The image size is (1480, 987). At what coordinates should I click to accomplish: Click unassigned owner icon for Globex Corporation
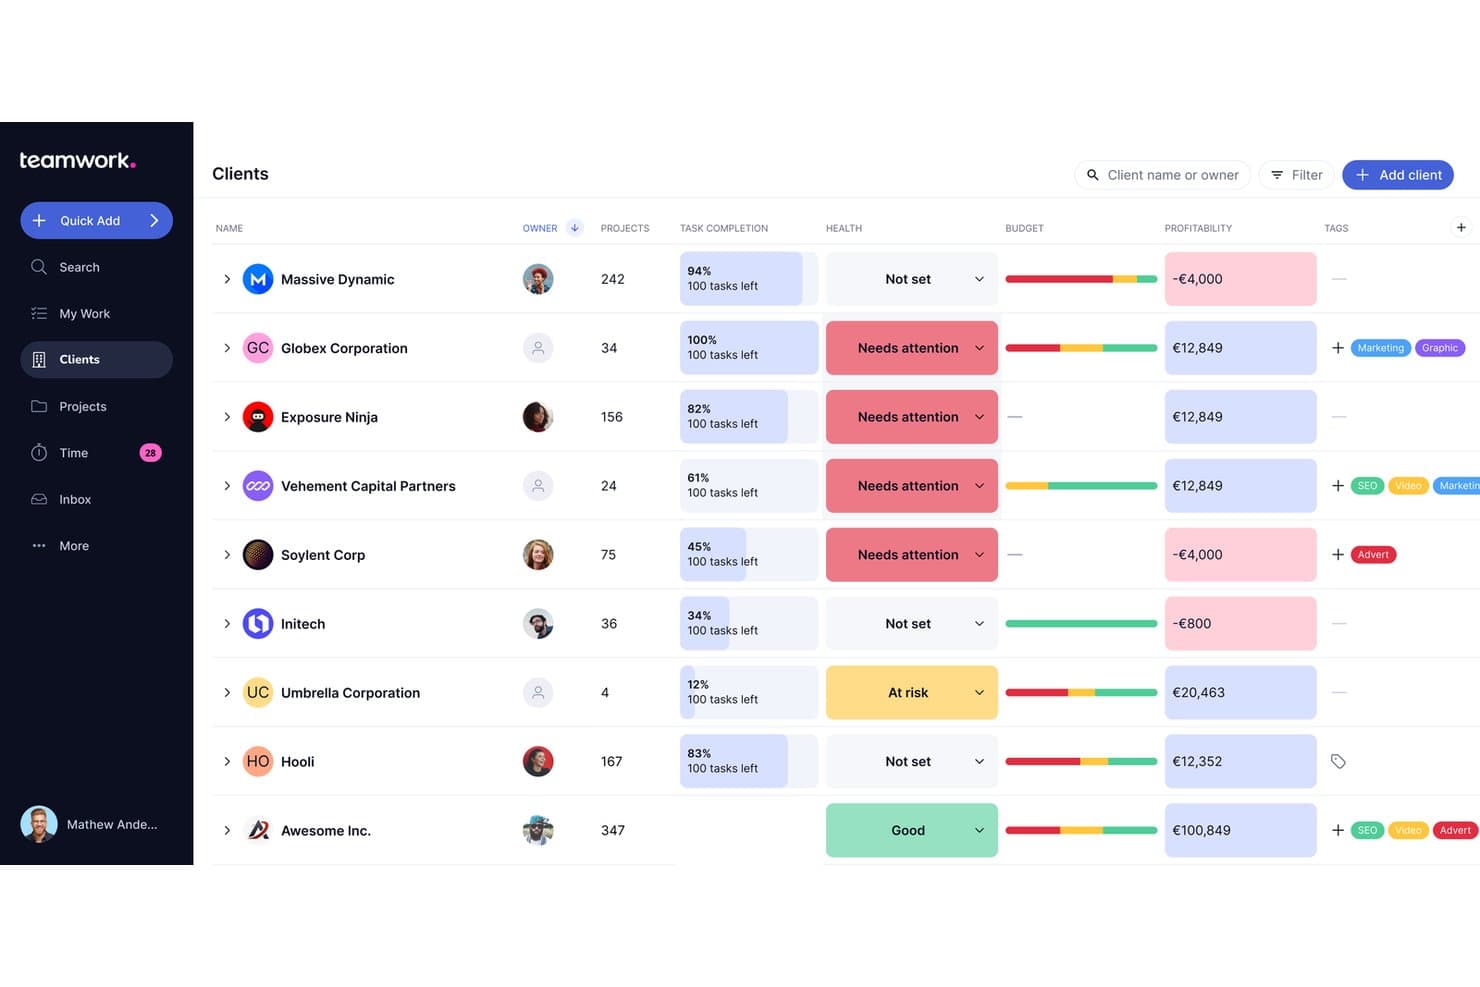(538, 348)
